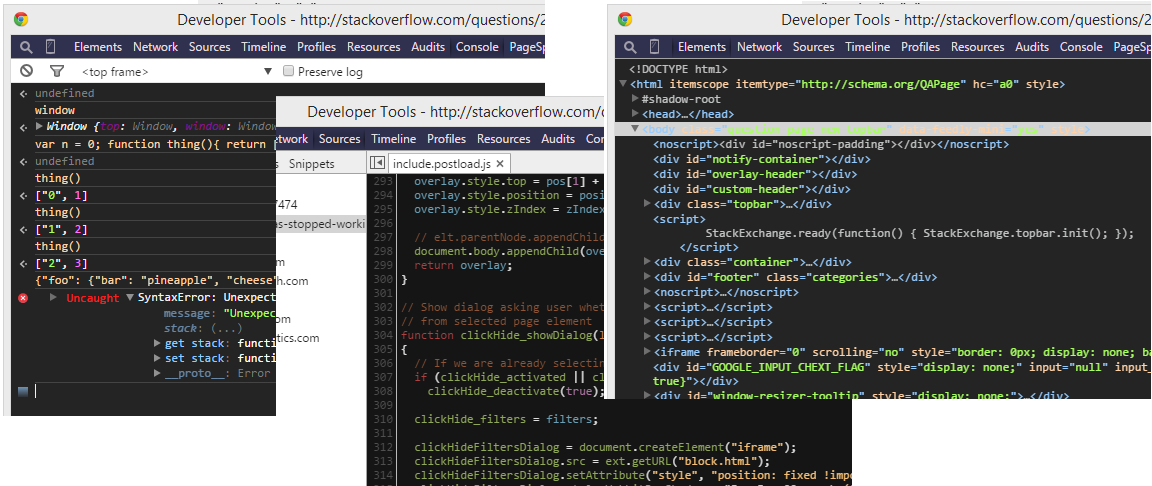Expand the div class container node
The height and width of the screenshot is (486, 1152).
[x=647, y=262]
